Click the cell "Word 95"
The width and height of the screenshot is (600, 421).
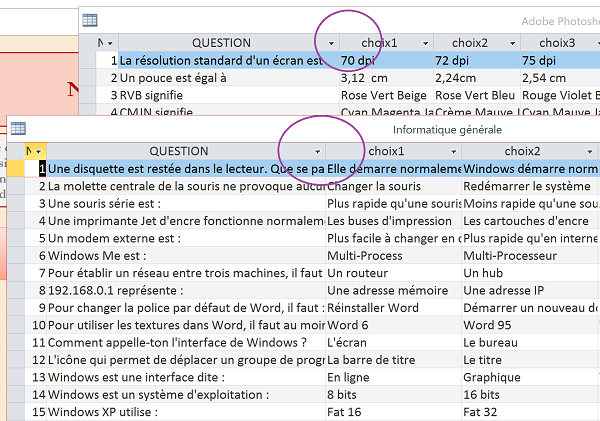click(x=531, y=325)
